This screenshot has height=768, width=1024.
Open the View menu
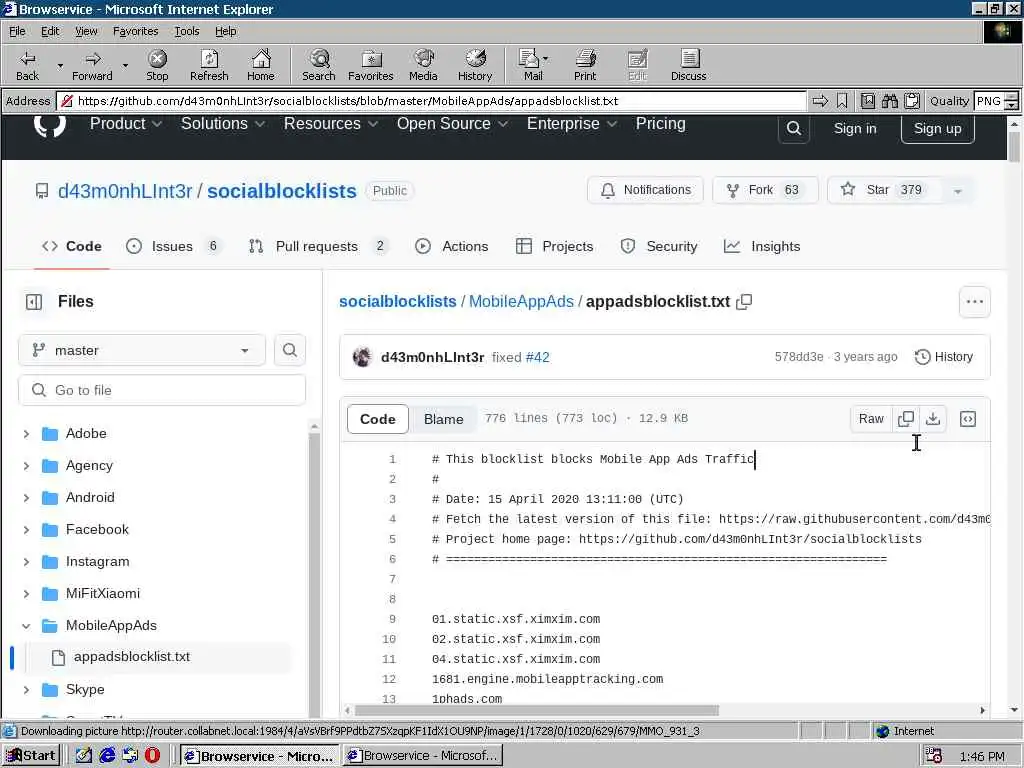86,31
